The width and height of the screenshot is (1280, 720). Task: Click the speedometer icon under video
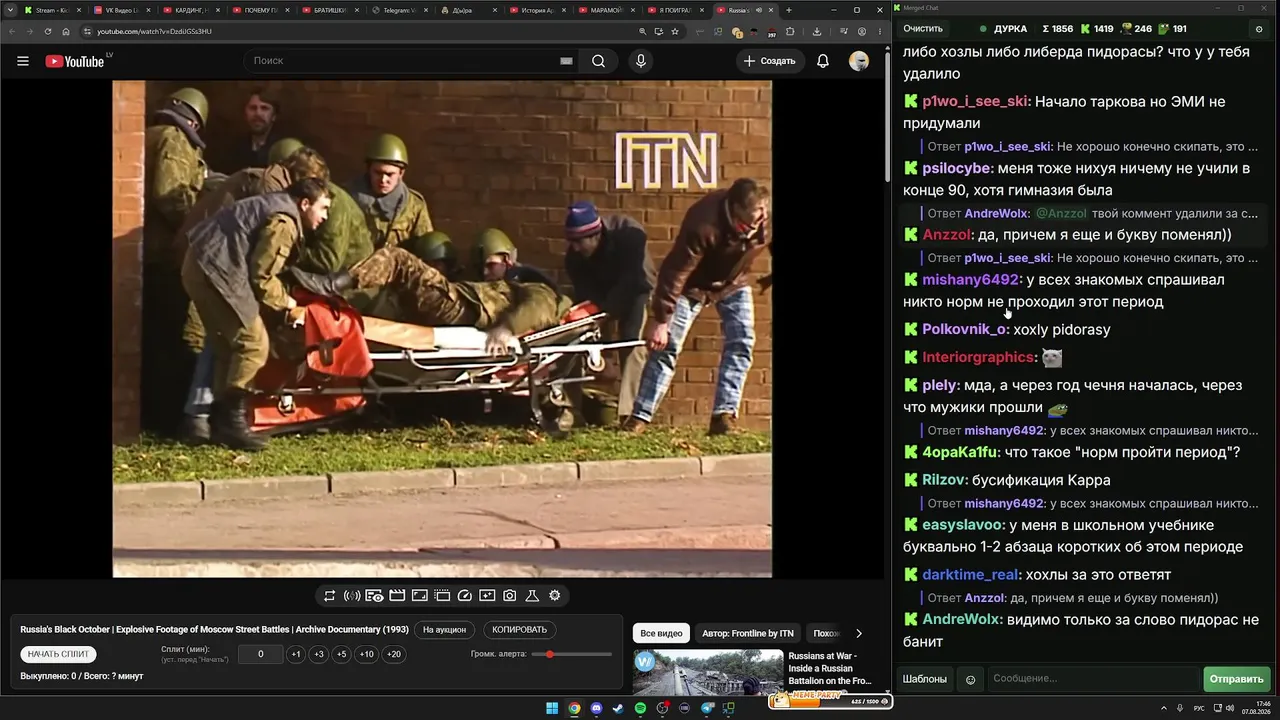click(464, 595)
